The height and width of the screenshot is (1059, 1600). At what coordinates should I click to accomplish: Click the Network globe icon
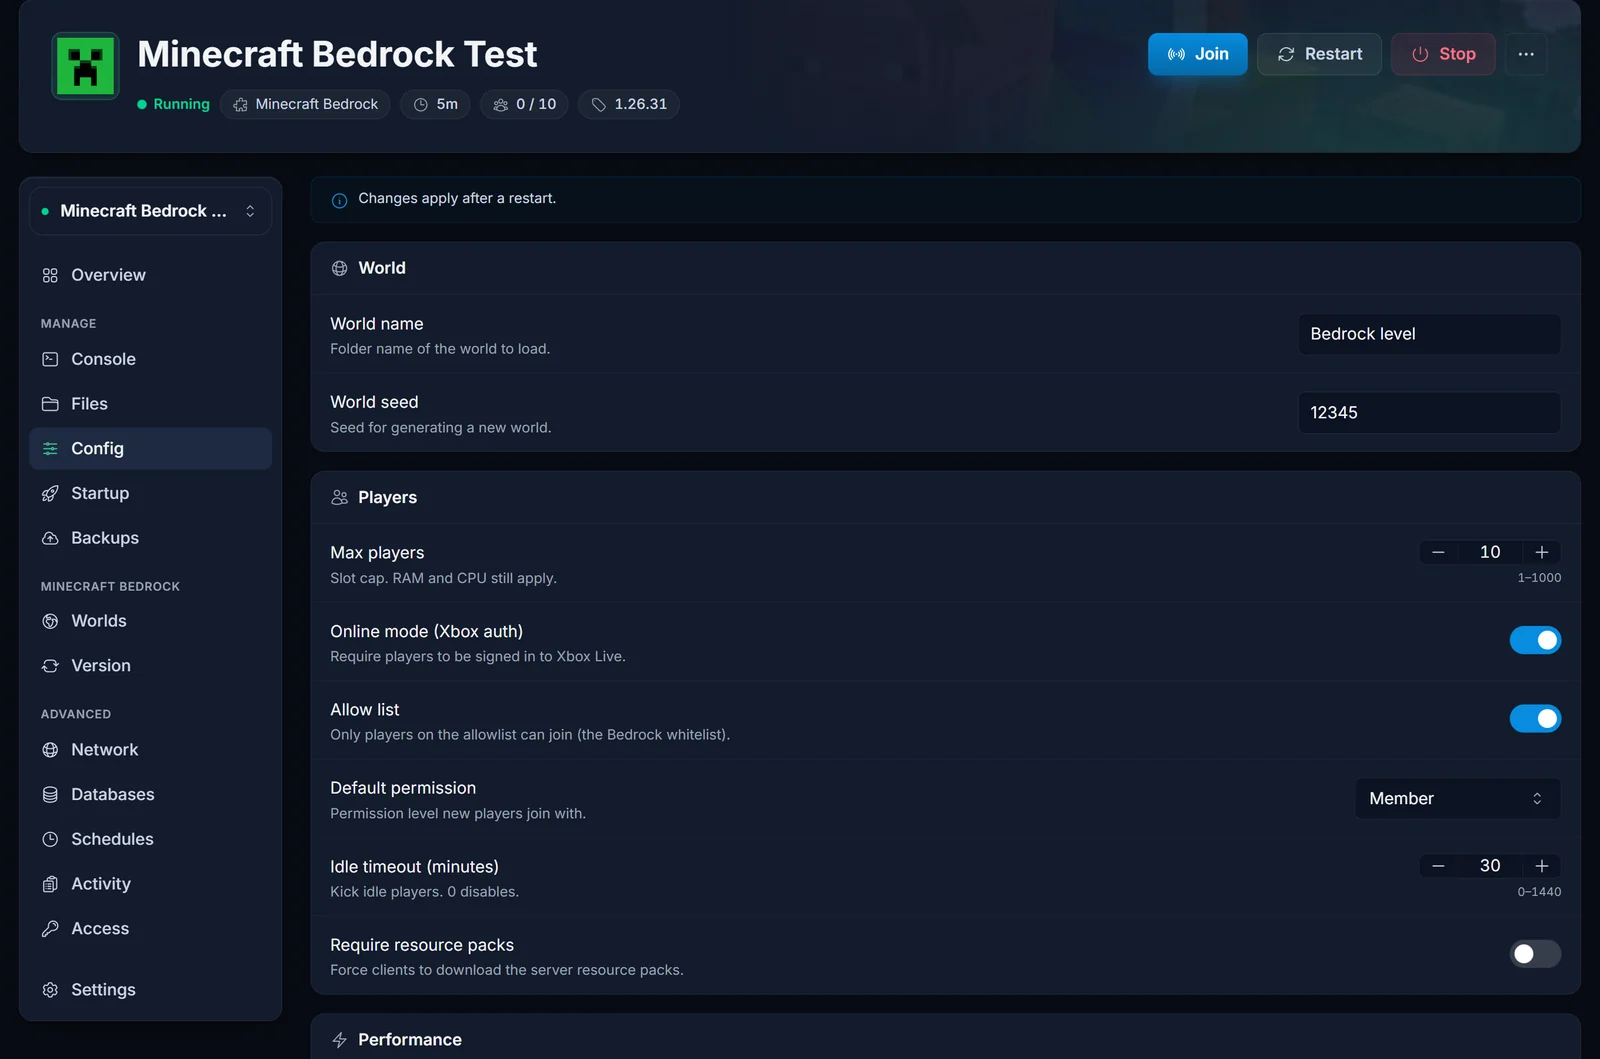[x=50, y=750]
